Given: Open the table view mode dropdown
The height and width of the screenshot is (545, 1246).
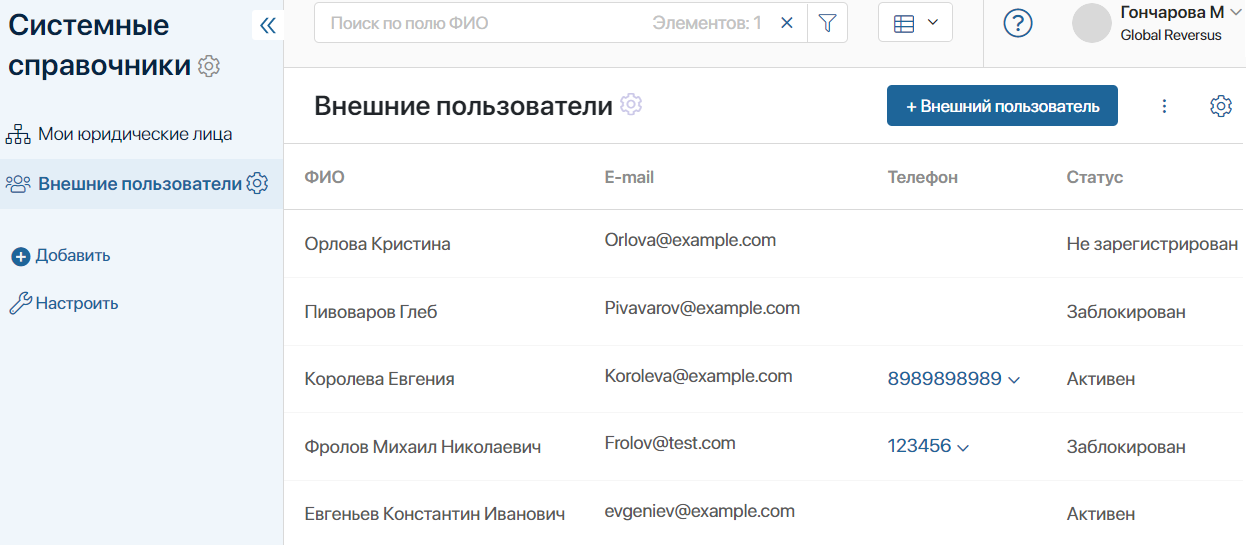Looking at the screenshot, I should 915,23.
